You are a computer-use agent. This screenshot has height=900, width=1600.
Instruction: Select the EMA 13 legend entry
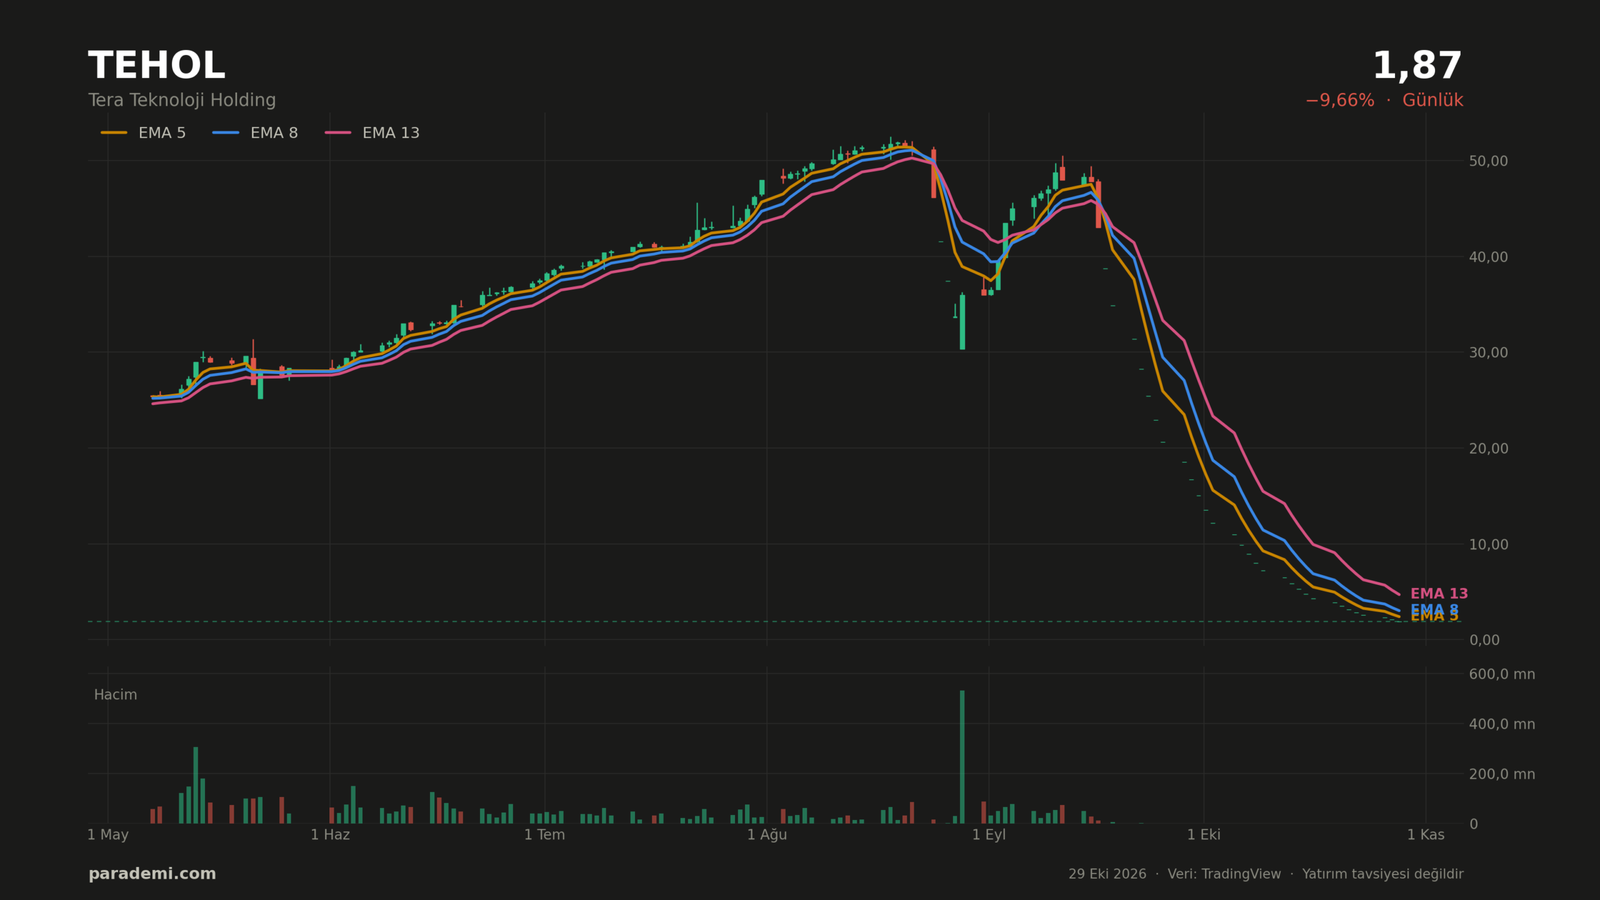coord(372,133)
